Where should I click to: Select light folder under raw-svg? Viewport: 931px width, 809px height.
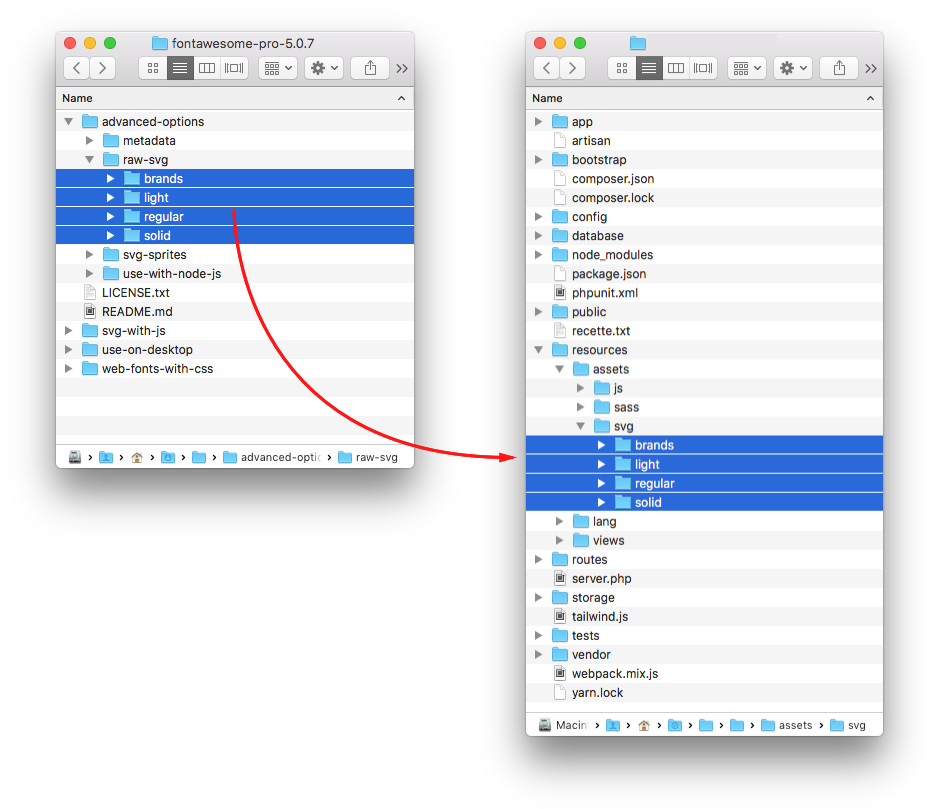point(235,198)
